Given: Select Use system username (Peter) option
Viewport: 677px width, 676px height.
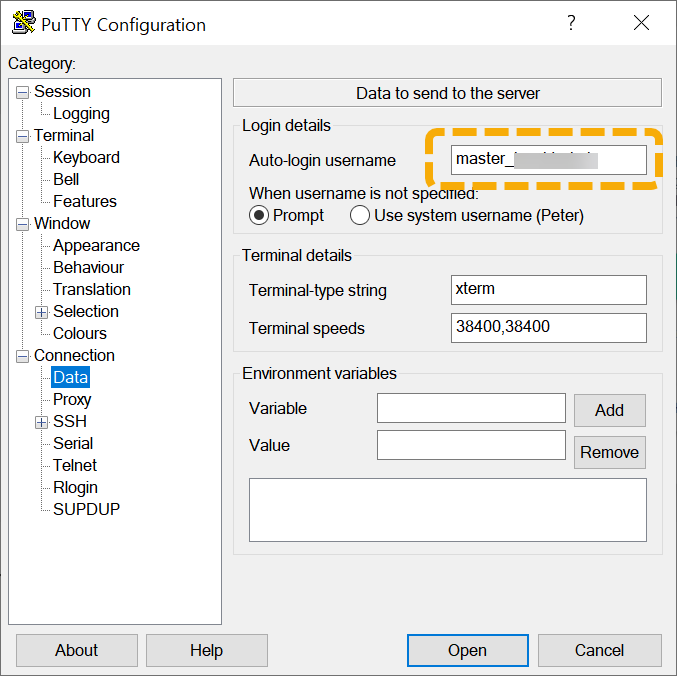Looking at the screenshot, I should click(360, 215).
